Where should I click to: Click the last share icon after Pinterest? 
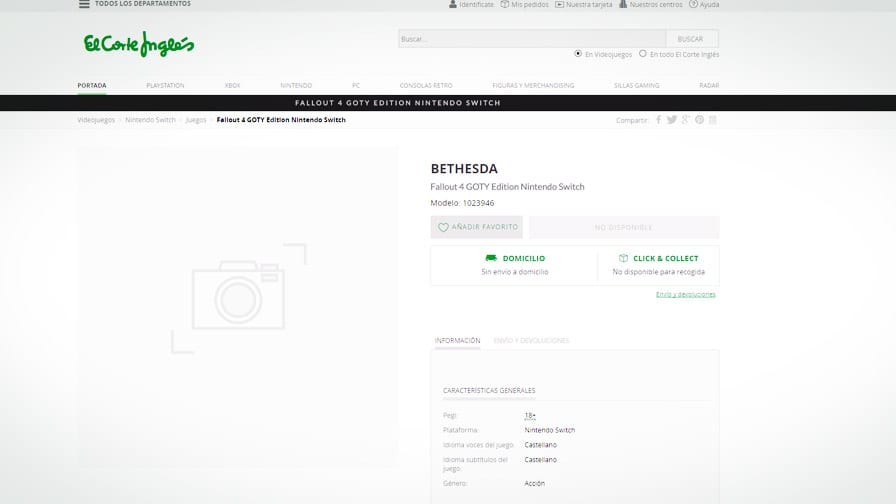pyautogui.click(x=713, y=119)
